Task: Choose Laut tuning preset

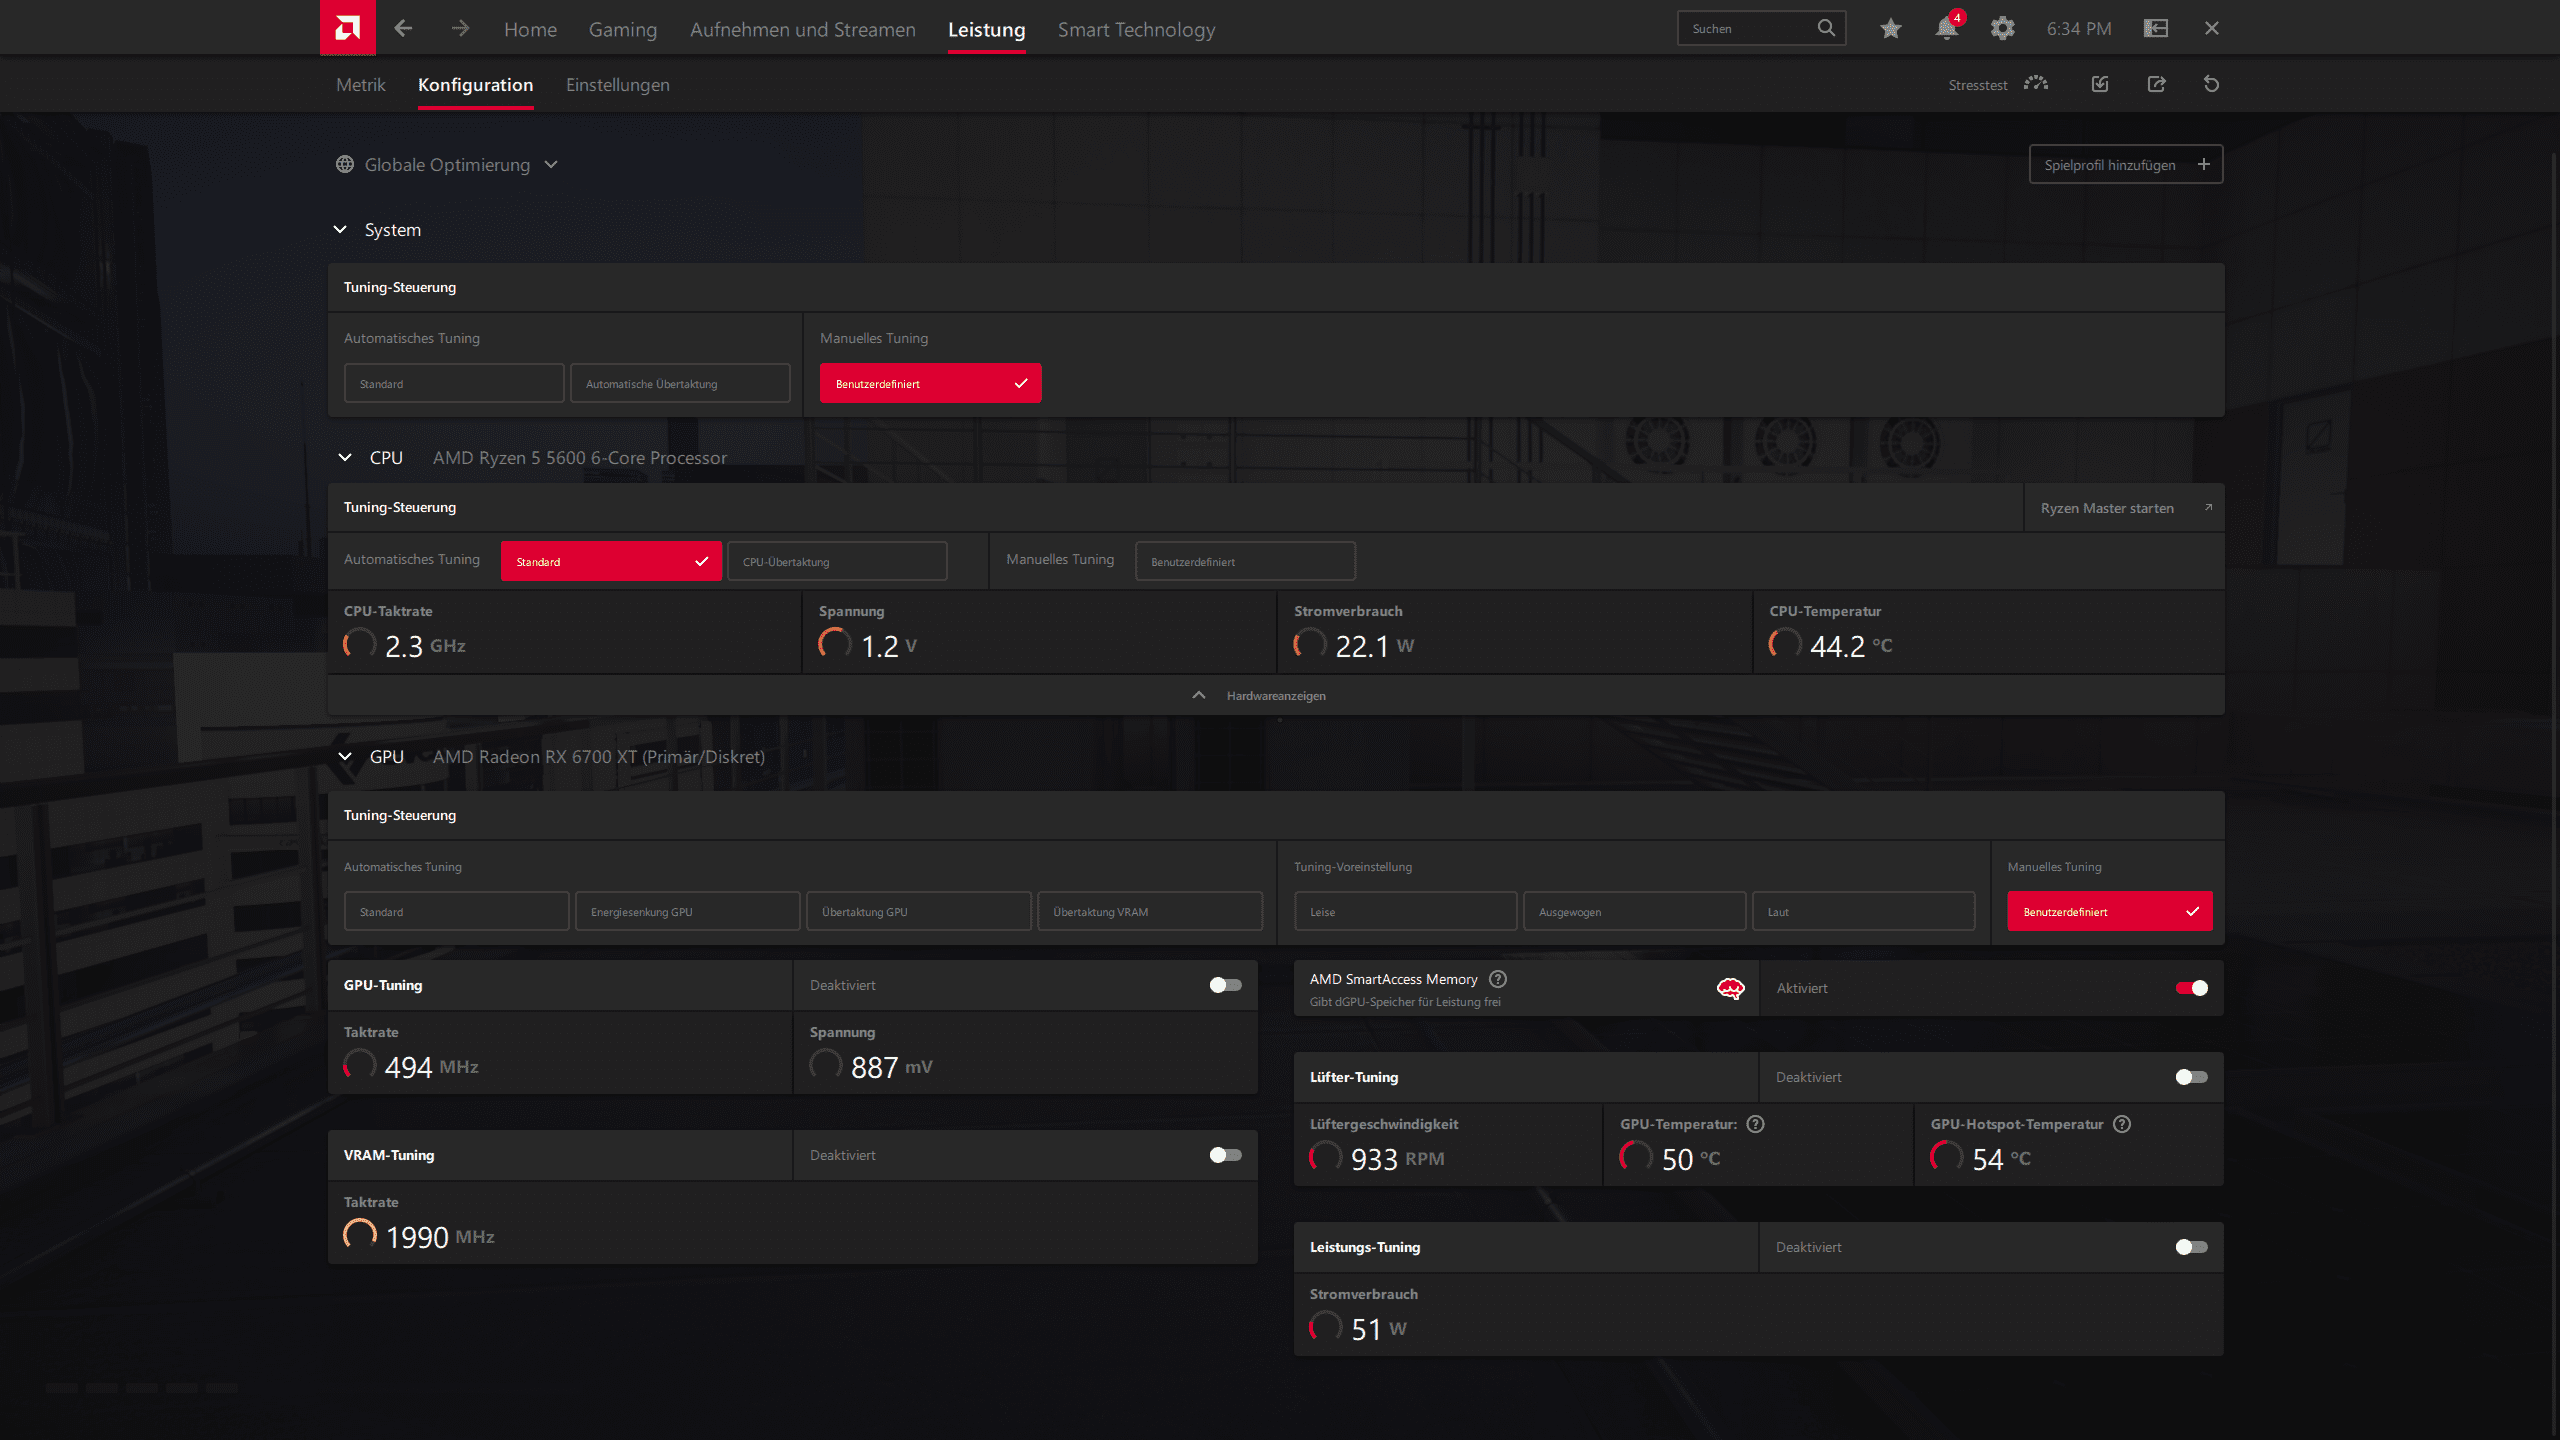Action: pyautogui.click(x=1863, y=912)
